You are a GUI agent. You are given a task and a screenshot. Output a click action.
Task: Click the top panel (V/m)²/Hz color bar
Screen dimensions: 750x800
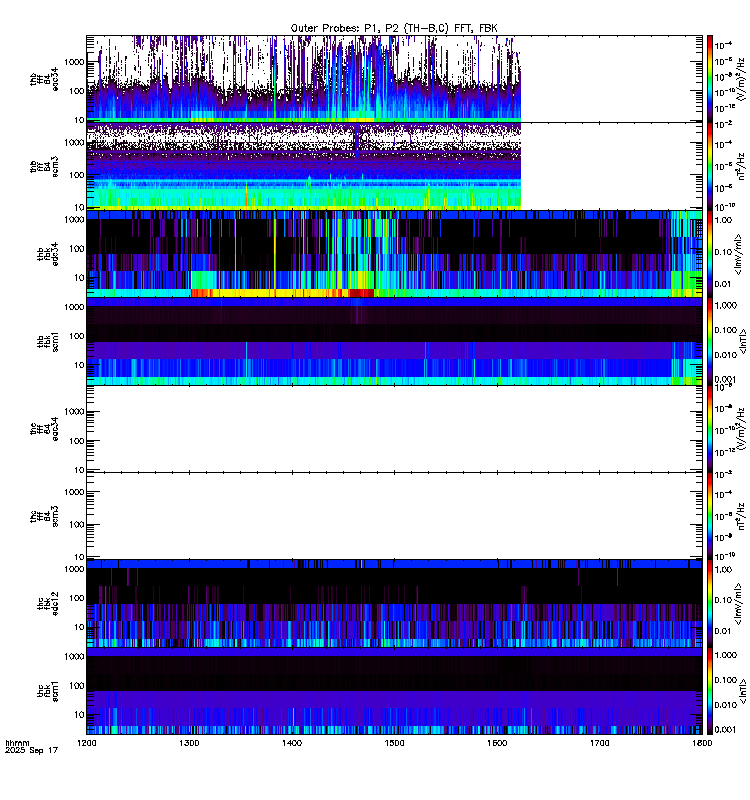coord(710,79)
